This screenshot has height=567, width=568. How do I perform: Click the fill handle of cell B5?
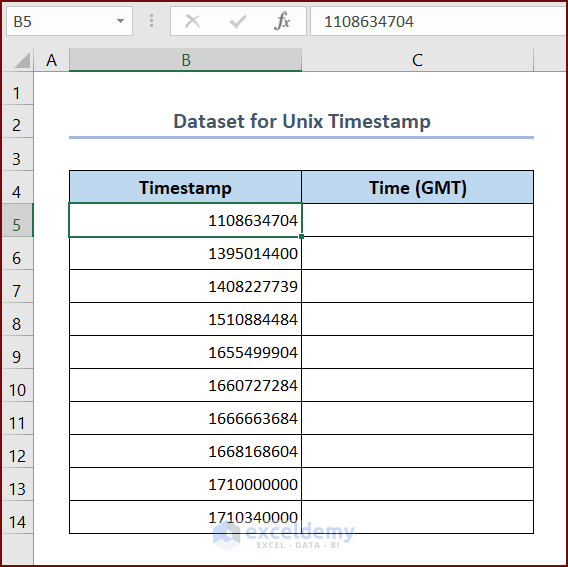pyautogui.click(x=301, y=237)
